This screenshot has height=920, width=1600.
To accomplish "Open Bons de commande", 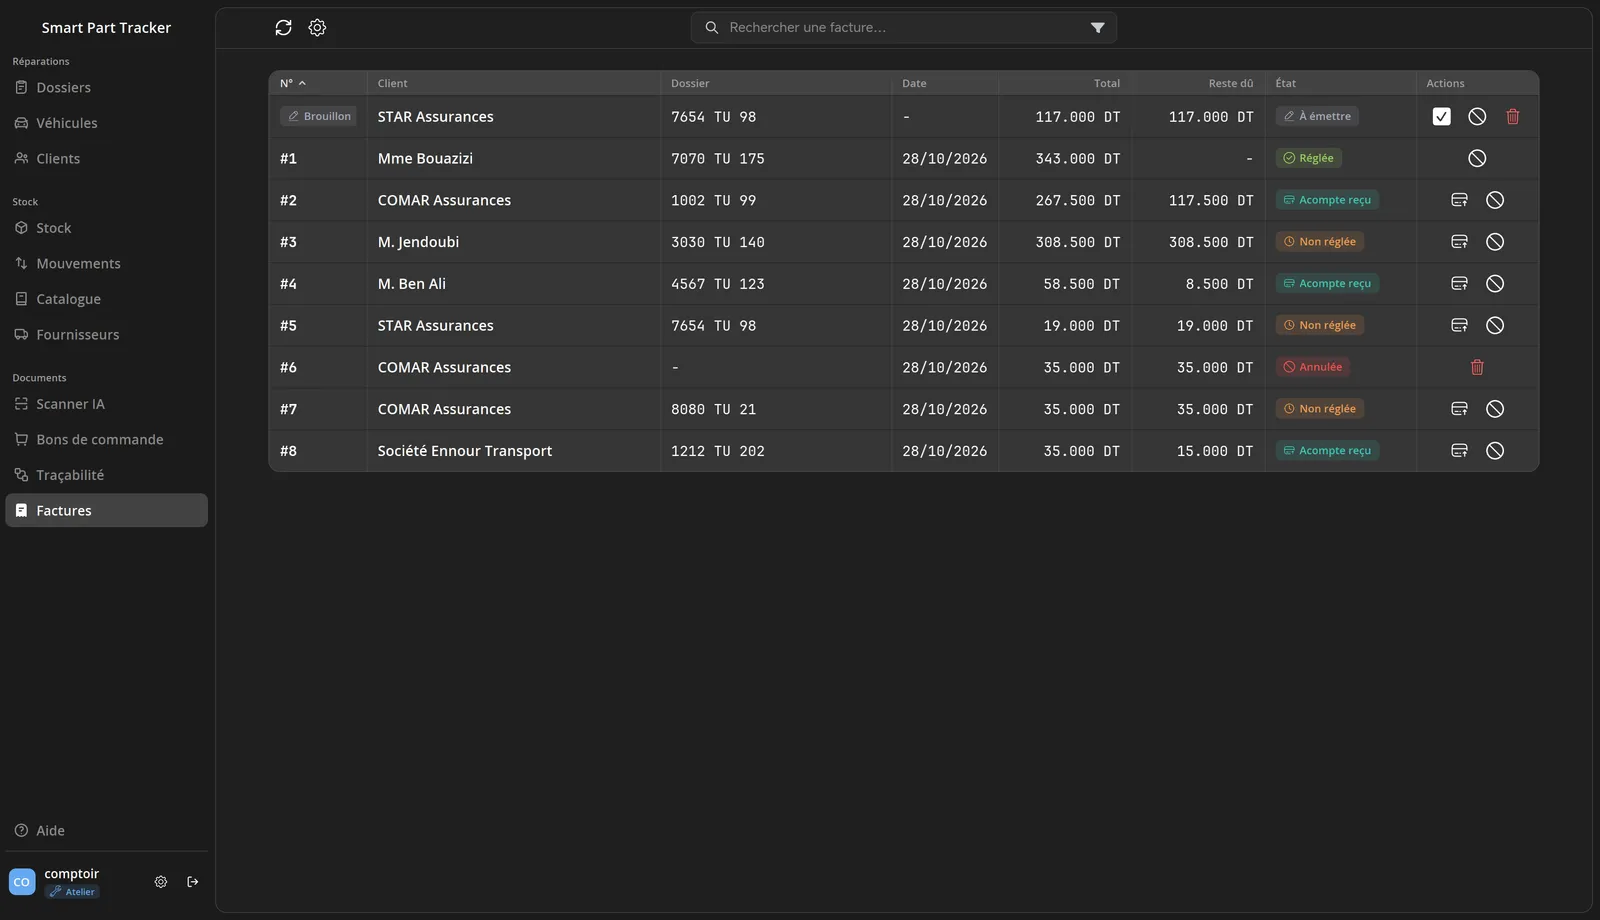I will coord(106,440).
